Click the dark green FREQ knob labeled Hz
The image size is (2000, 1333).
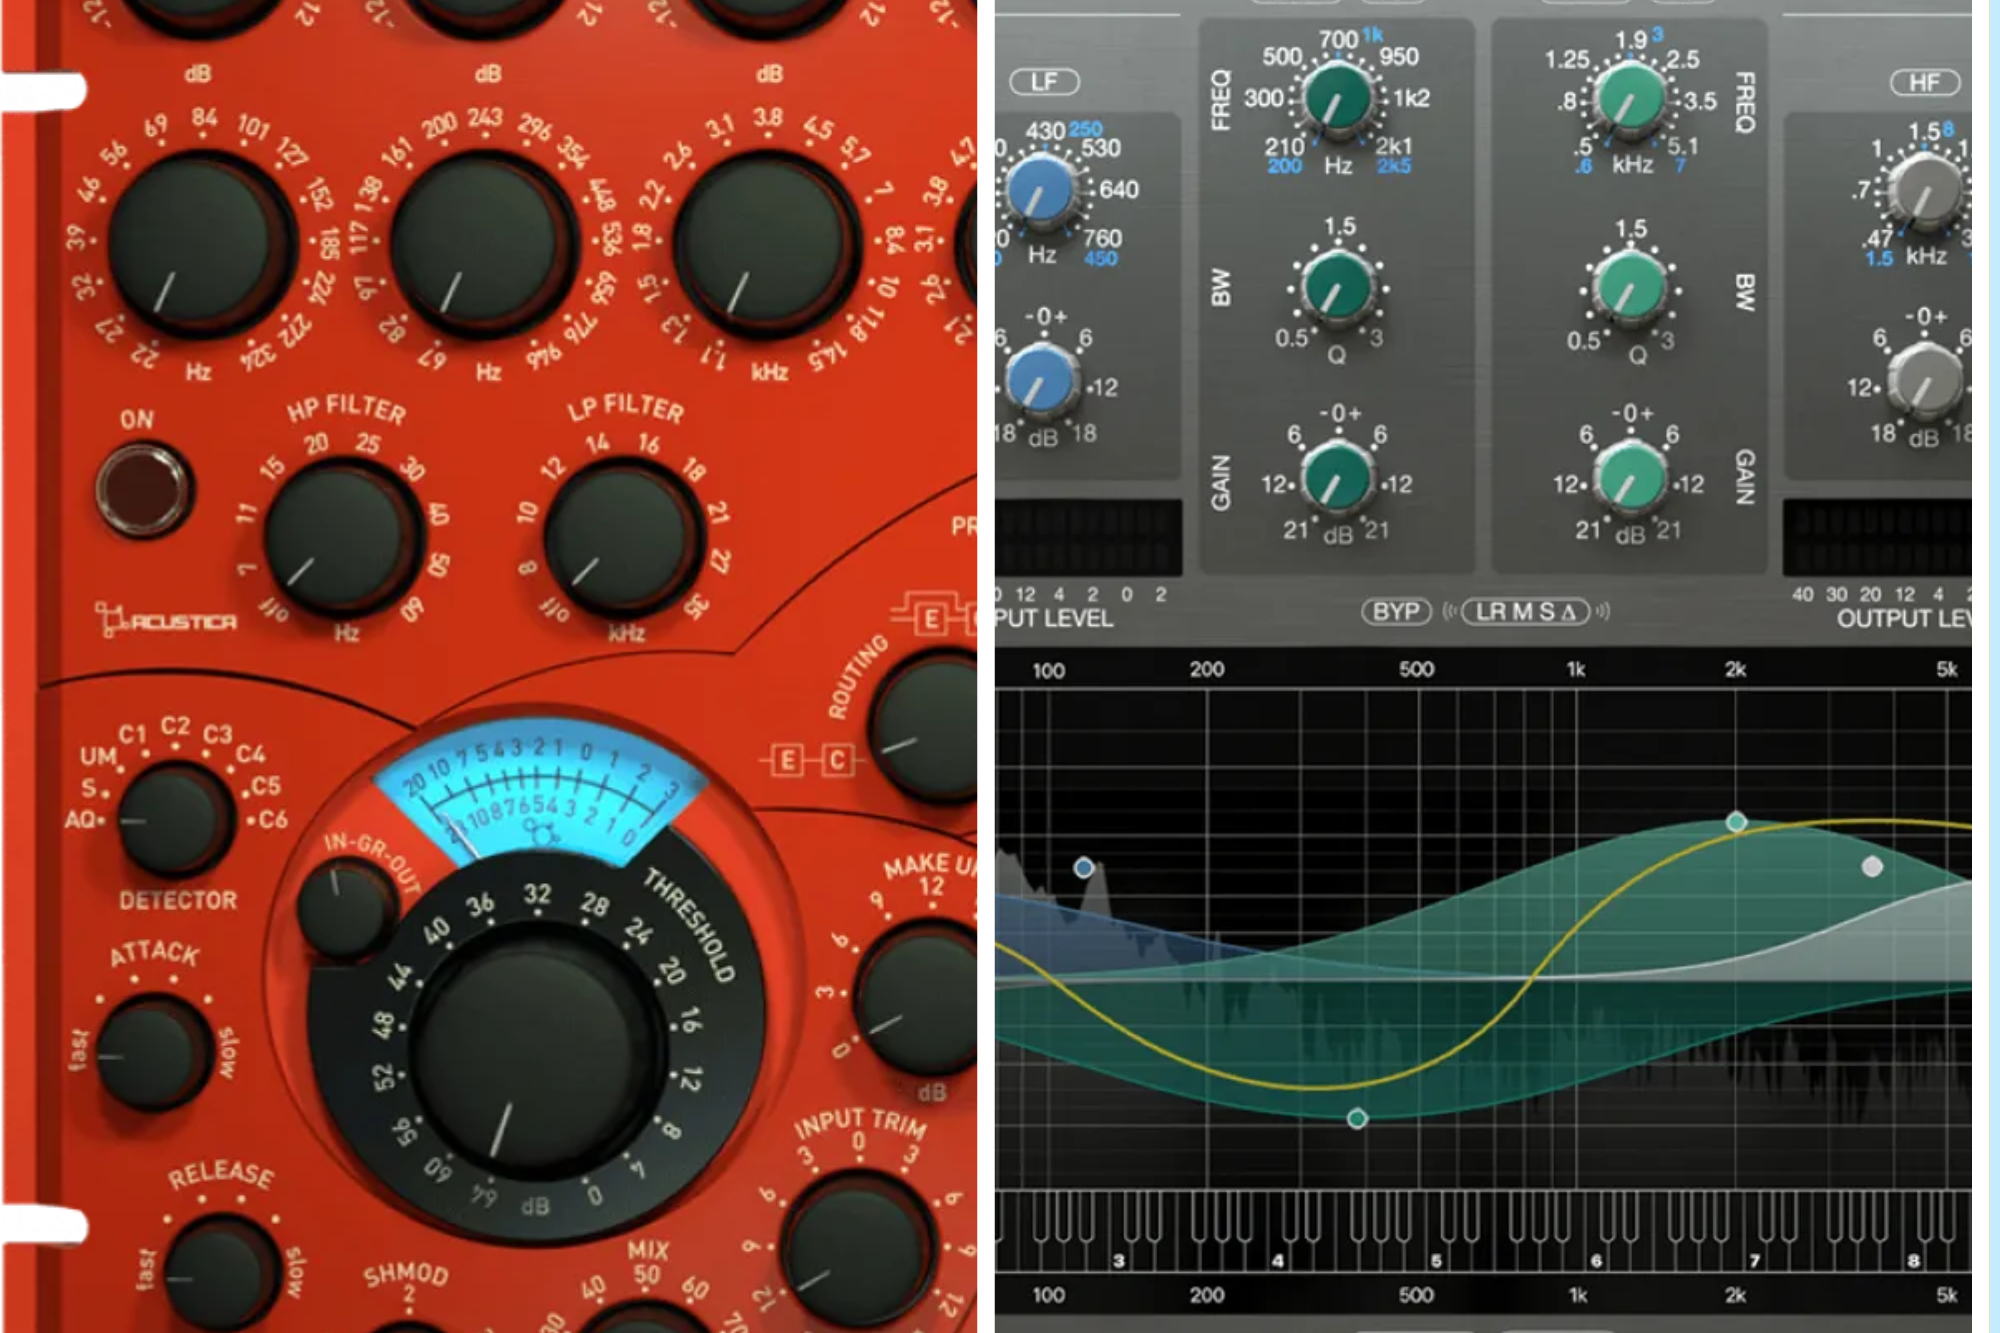click(x=1337, y=98)
